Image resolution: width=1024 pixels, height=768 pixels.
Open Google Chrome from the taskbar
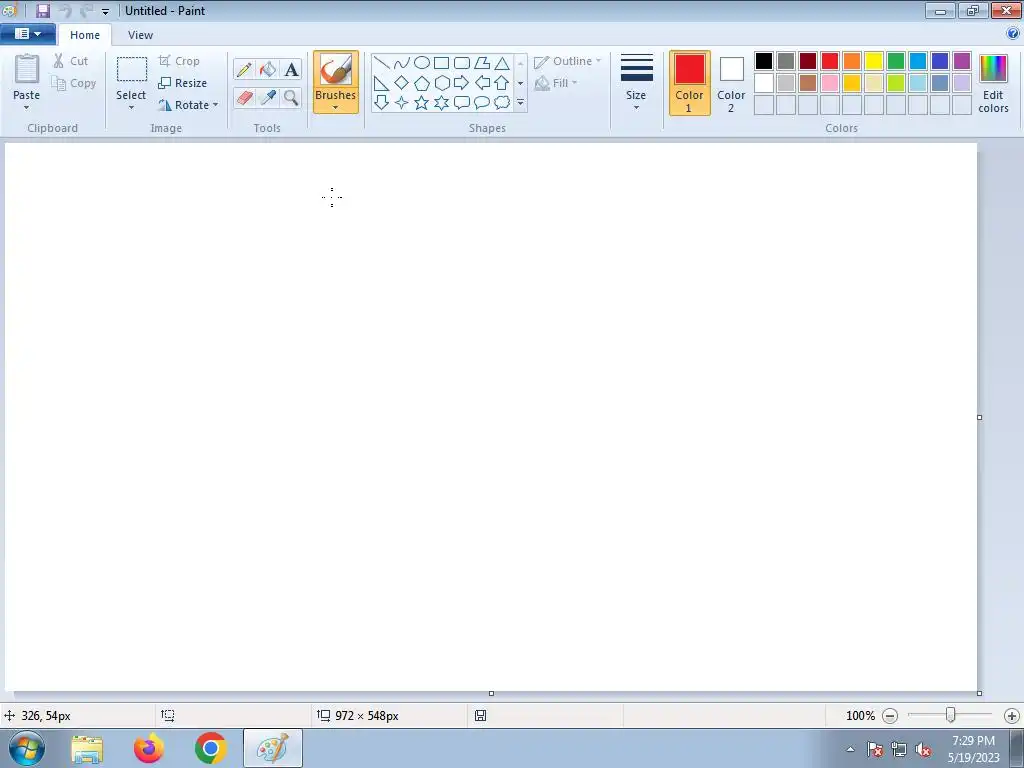click(210, 748)
